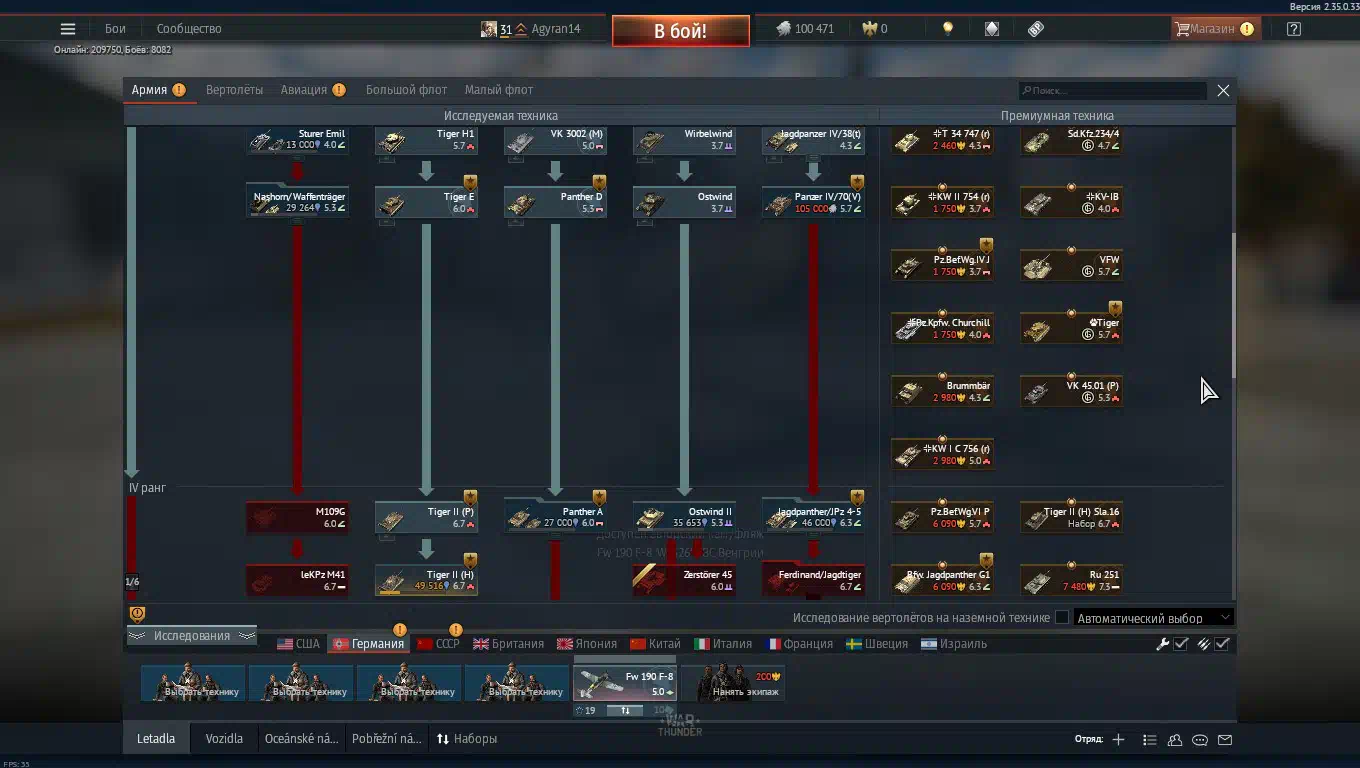Viewport: 1360px width, 768px height.
Task: Toggle the last checkbox in the country row
Action: (x=1222, y=644)
